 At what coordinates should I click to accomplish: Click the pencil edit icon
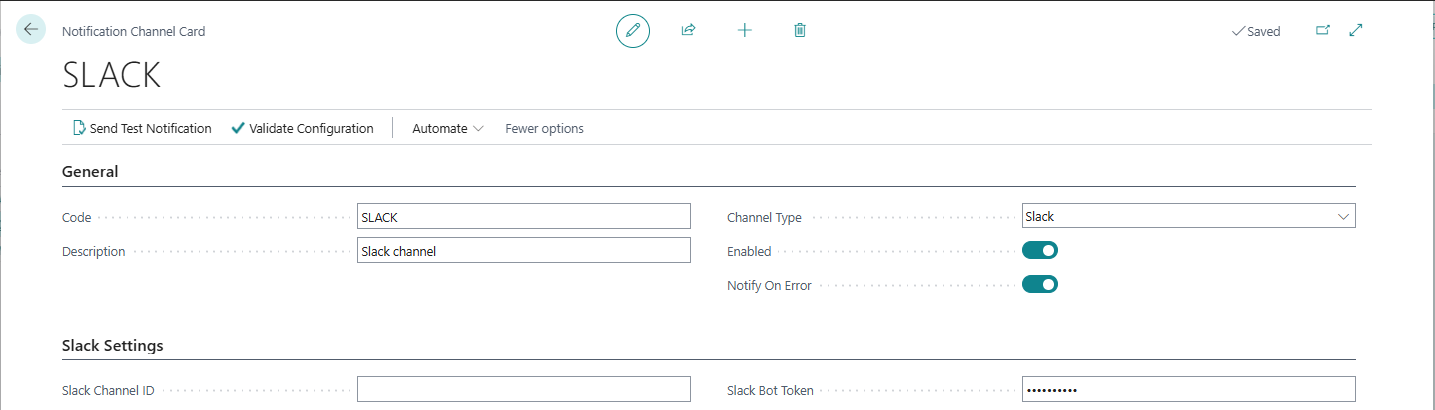[x=632, y=31]
